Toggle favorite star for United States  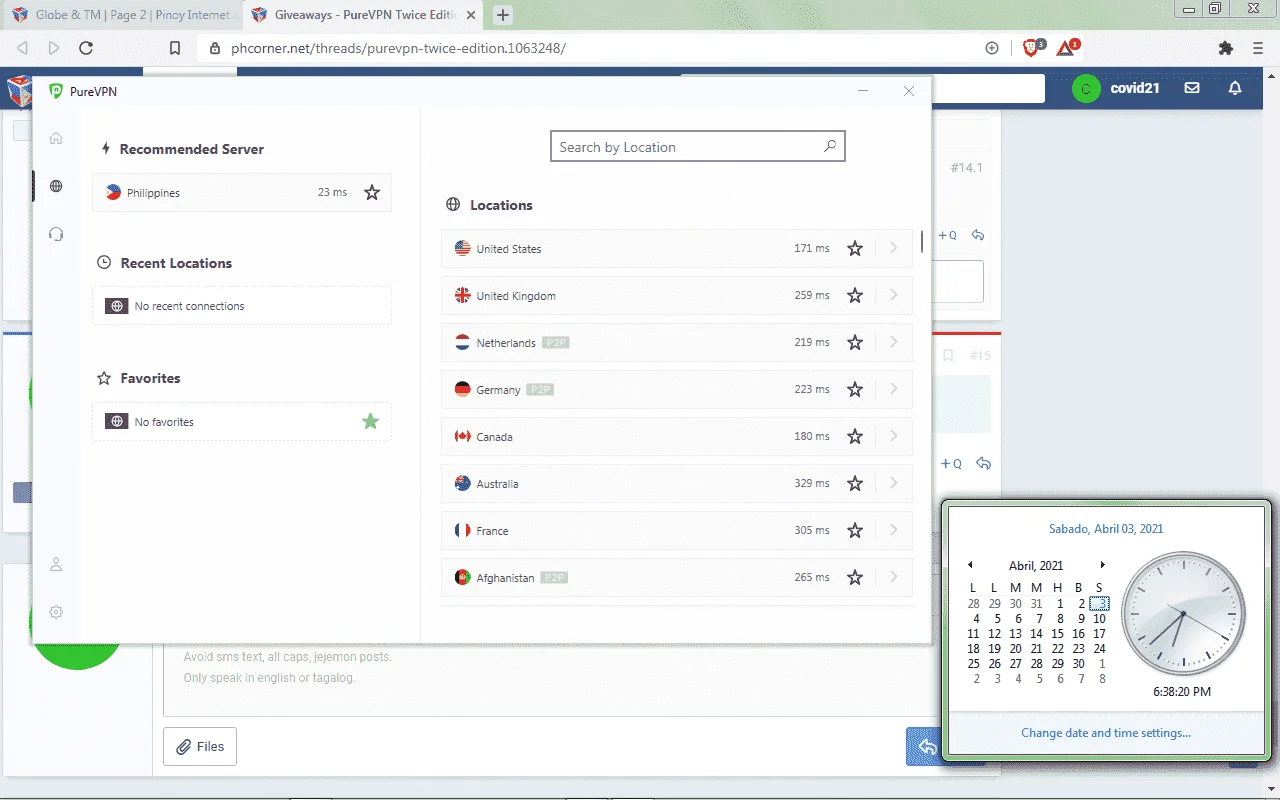coord(855,248)
